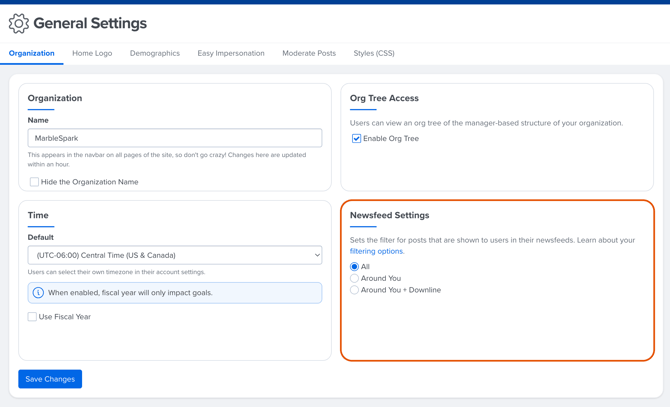Disable the Enable Org Tree checkbox
The width and height of the screenshot is (670, 407).
356,139
